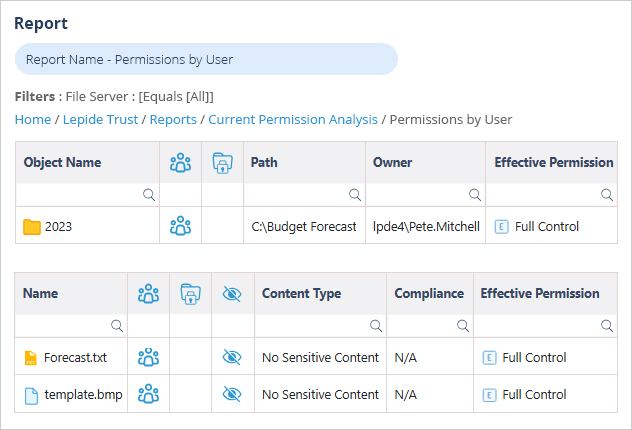
Task: Click the Full Control icon in the Forecast.txt row
Action: [x=489, y=357]
